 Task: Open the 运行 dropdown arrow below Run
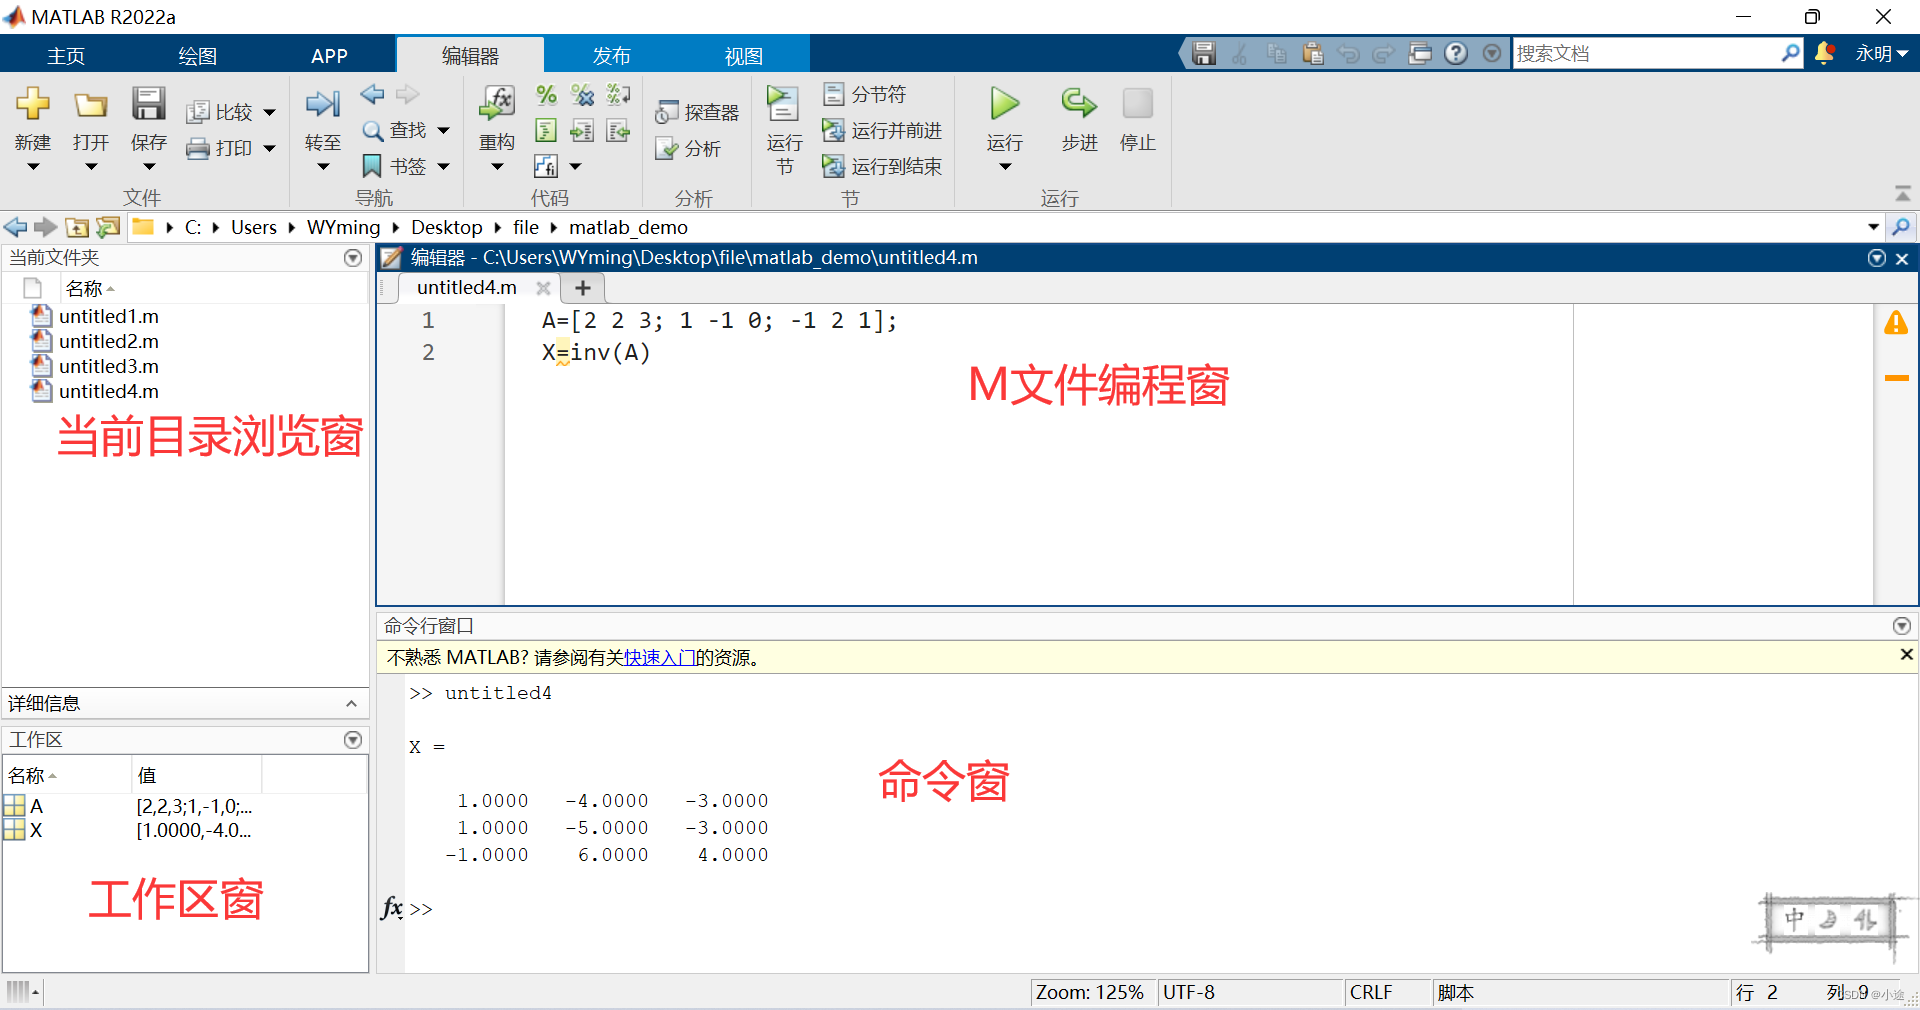[1005, 167]
